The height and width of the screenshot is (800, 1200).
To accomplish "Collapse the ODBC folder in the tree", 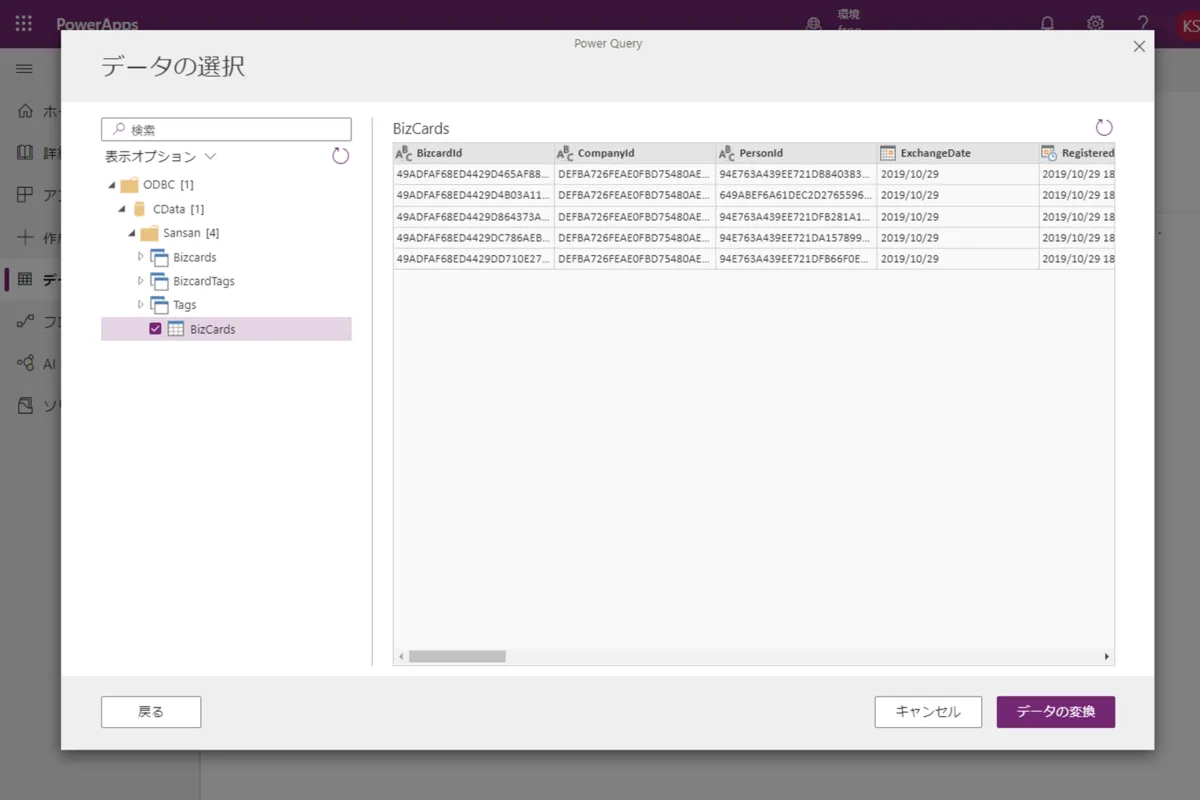I will click(113, 184).
